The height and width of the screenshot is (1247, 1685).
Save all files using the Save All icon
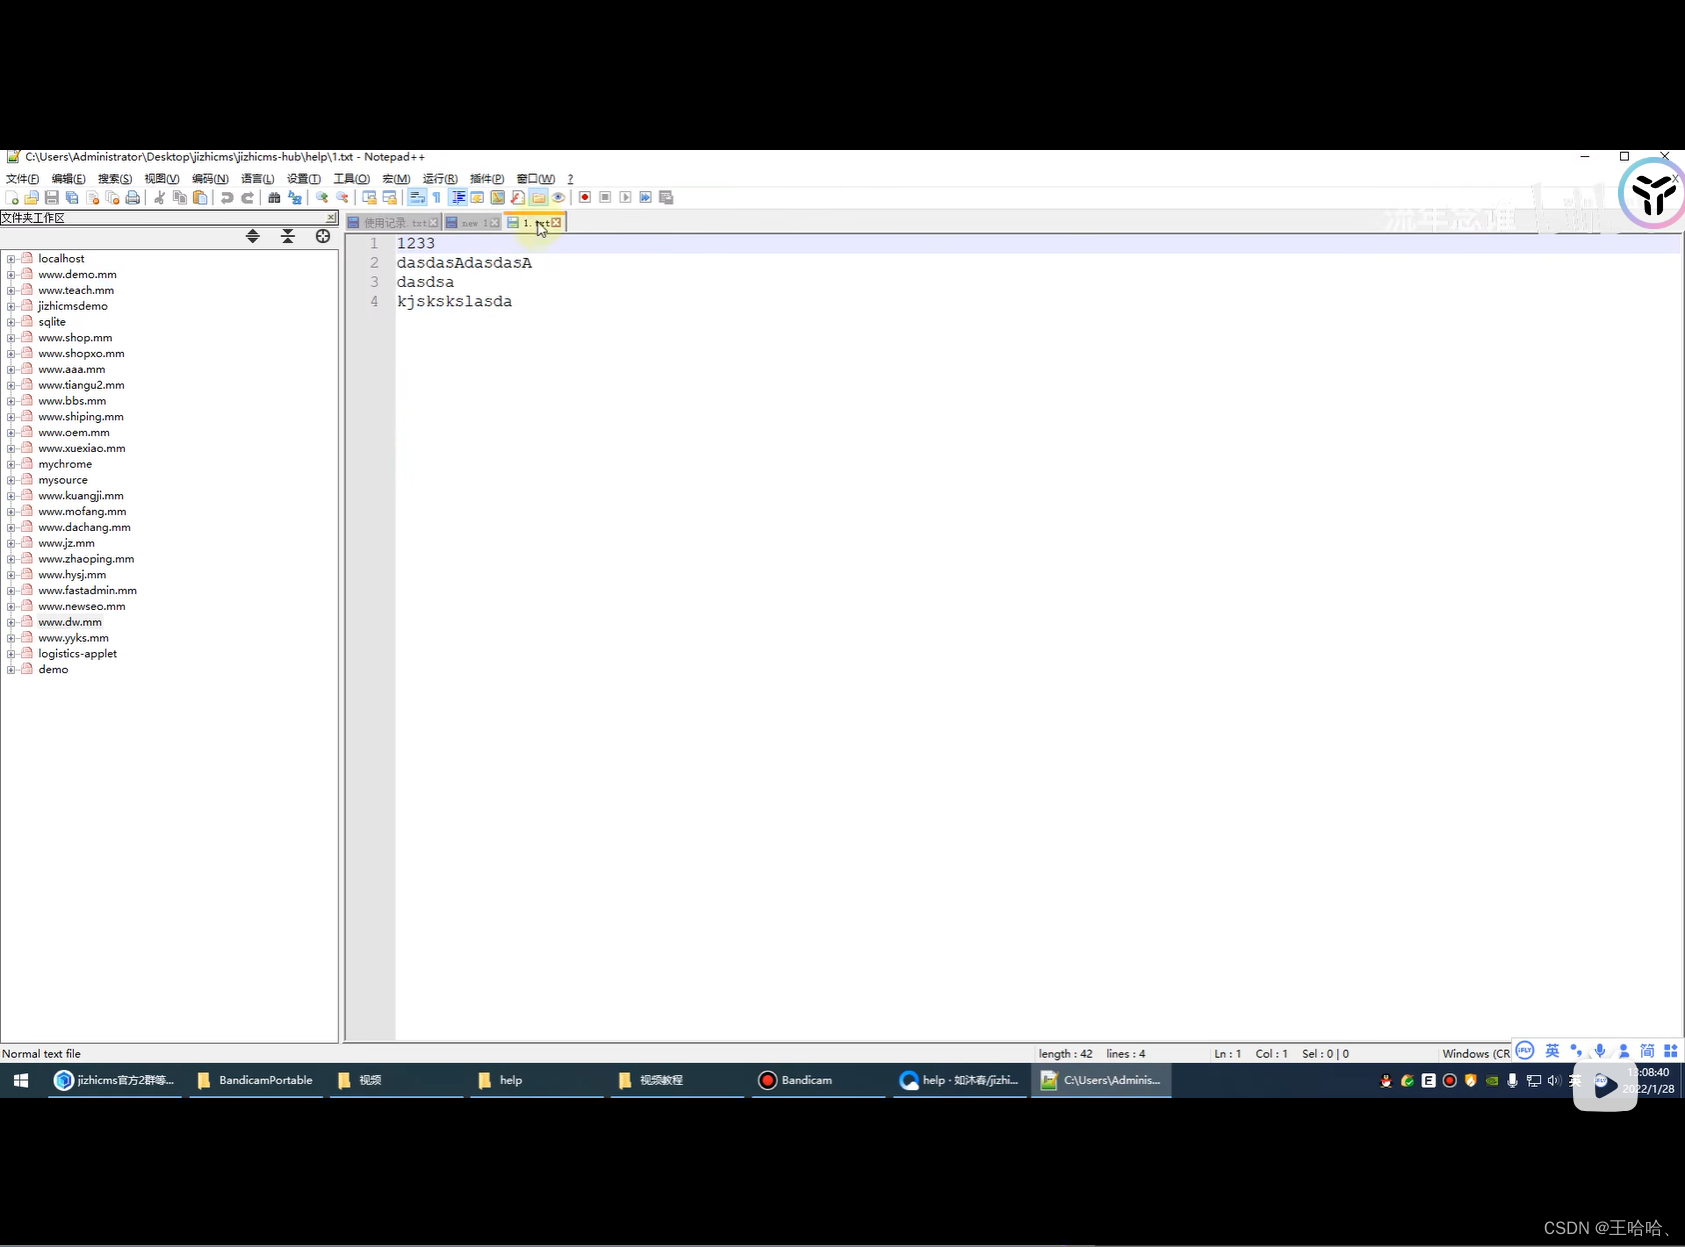(x=72, y=197)
